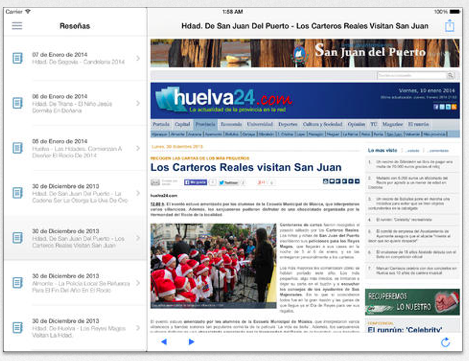The image size is (469, 361).
Task: Click the webpage search input field
Action: [x=412, y=76]
